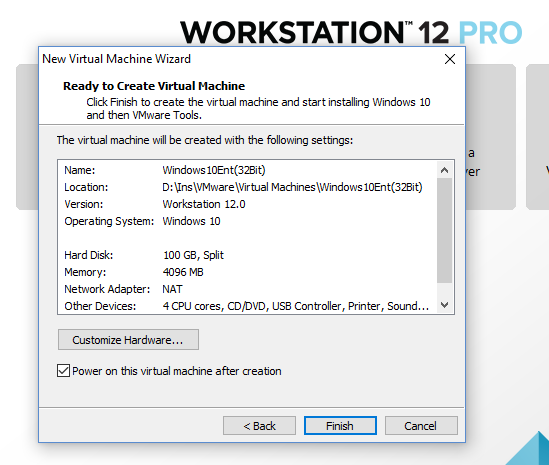This screenshot has width=549, height=465.
Task: Click the settings list scroll up arrow
Action: (x=445, y=170)
